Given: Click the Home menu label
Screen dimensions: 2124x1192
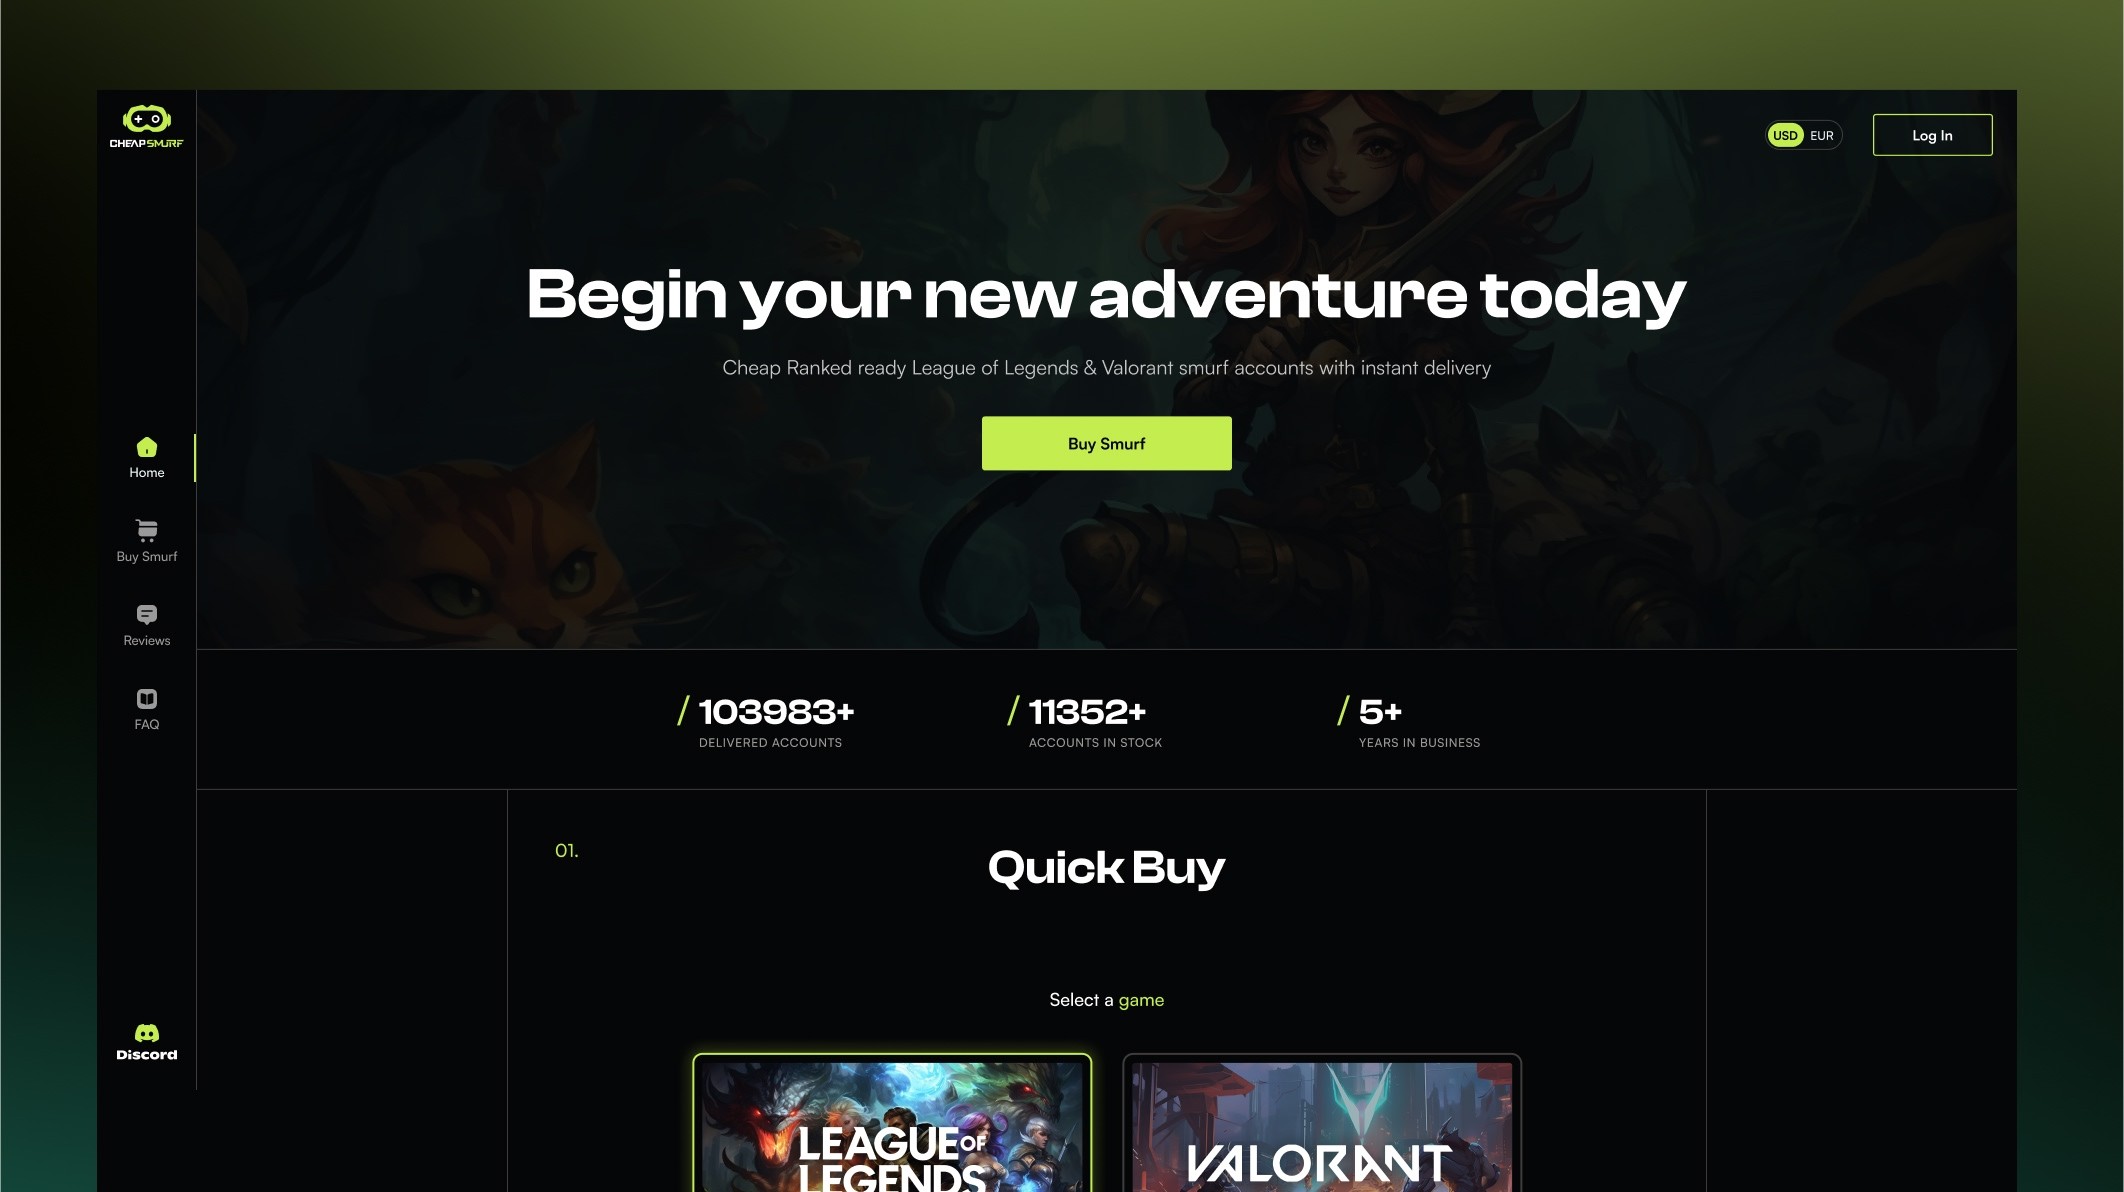Looking at the screenshot, I should pyautogui.click(x=147, y=473).
